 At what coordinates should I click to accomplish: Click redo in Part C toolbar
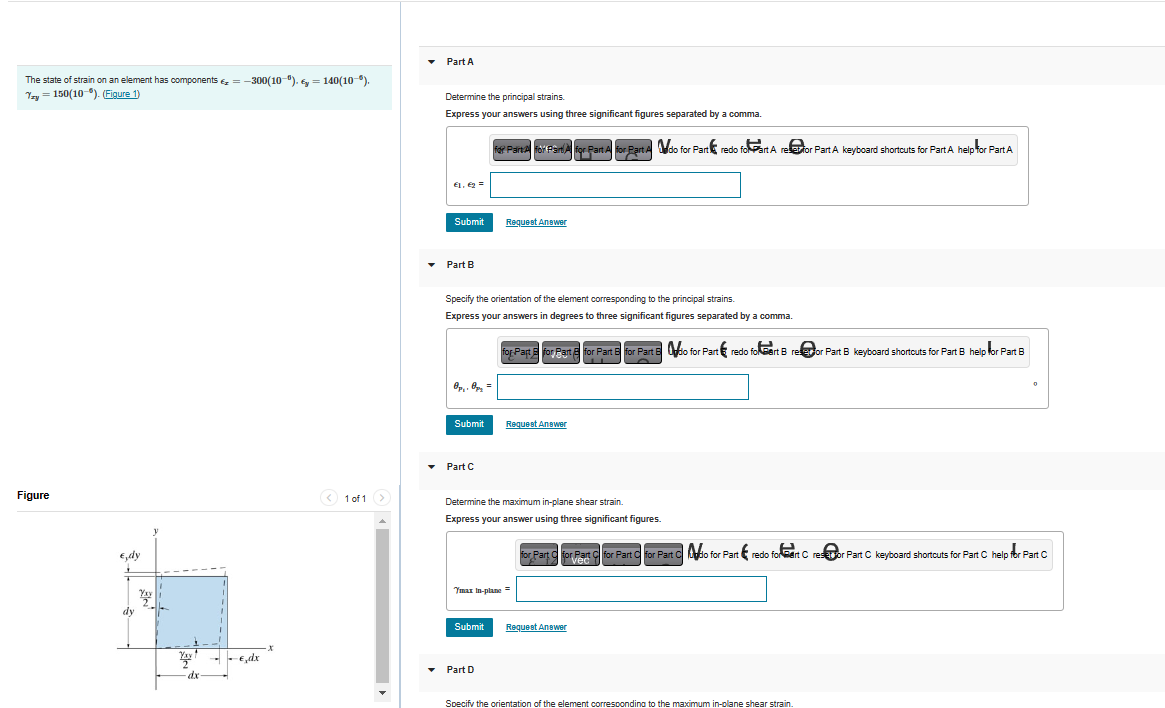point(779,554)
